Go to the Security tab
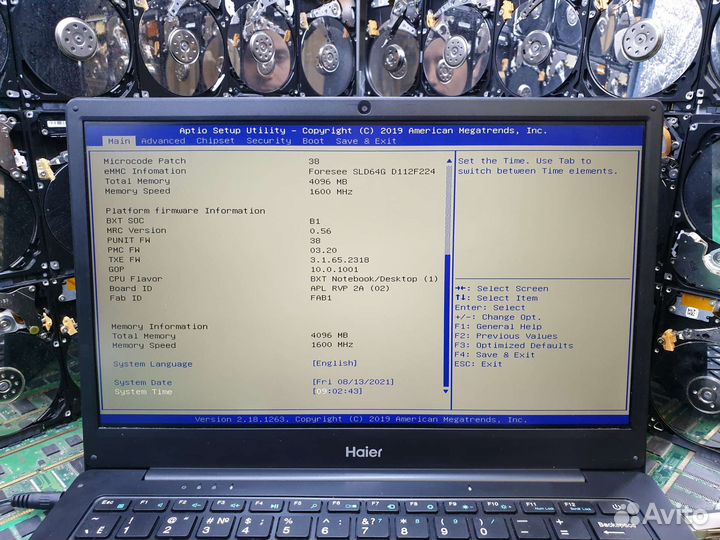Screen dimensions: 720x540 (269, 141)
